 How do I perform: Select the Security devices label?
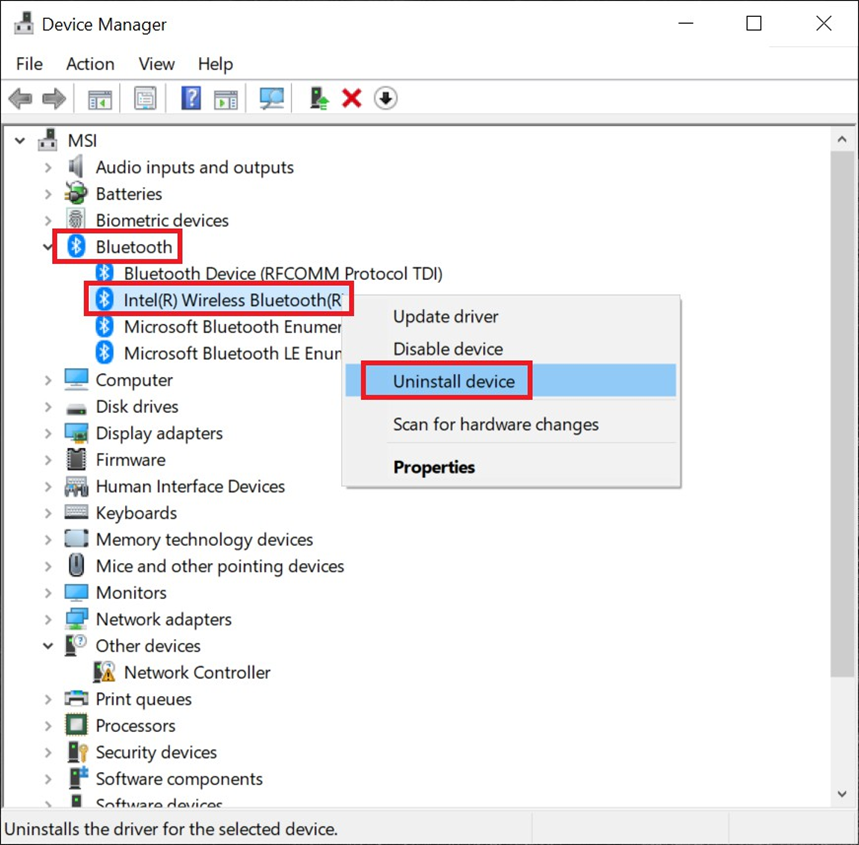(x=156, y=752)
